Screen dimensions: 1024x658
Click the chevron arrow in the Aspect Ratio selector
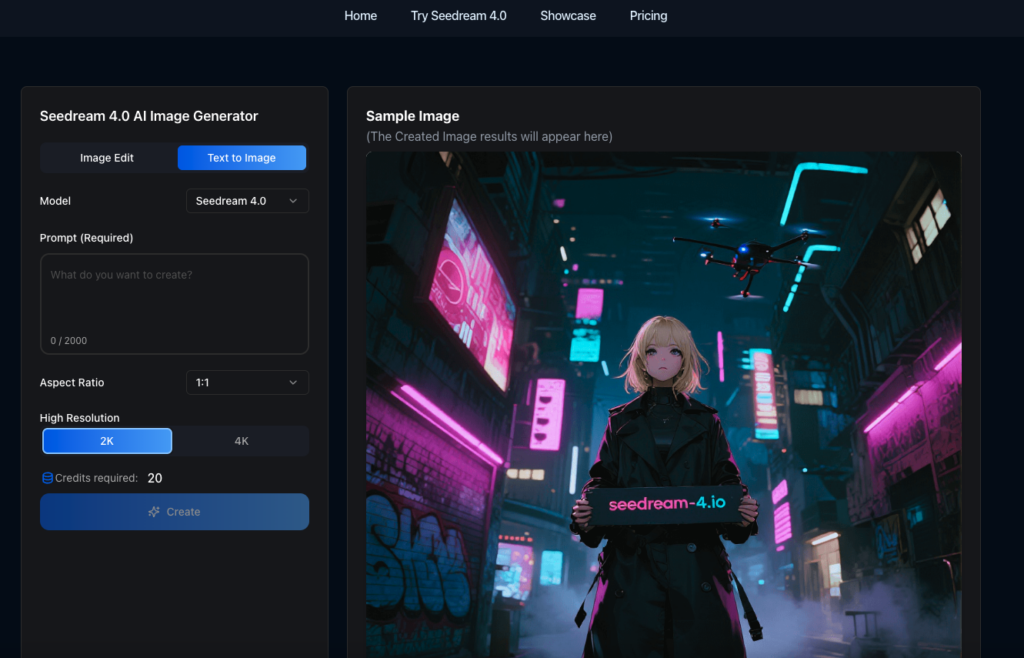point(293,383)
